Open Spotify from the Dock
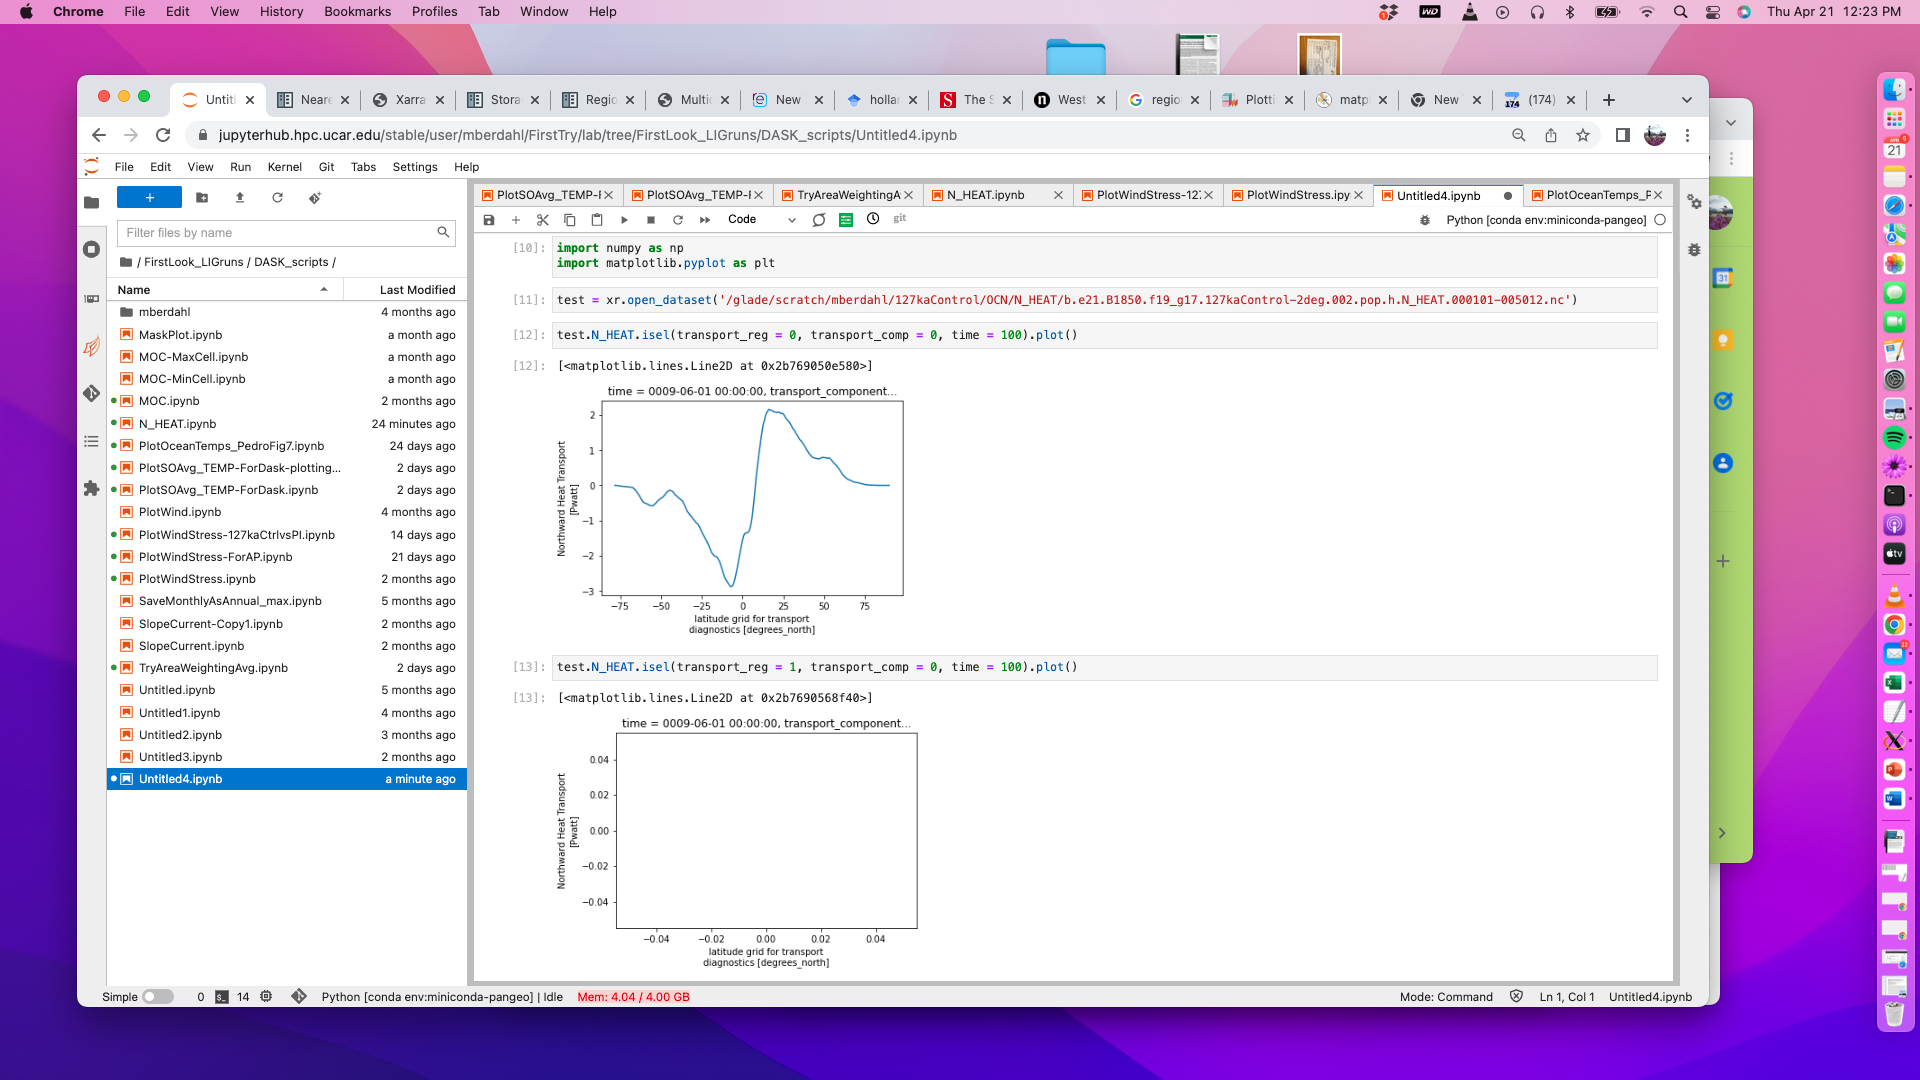1920x1080 pixels. point(1894,437)
